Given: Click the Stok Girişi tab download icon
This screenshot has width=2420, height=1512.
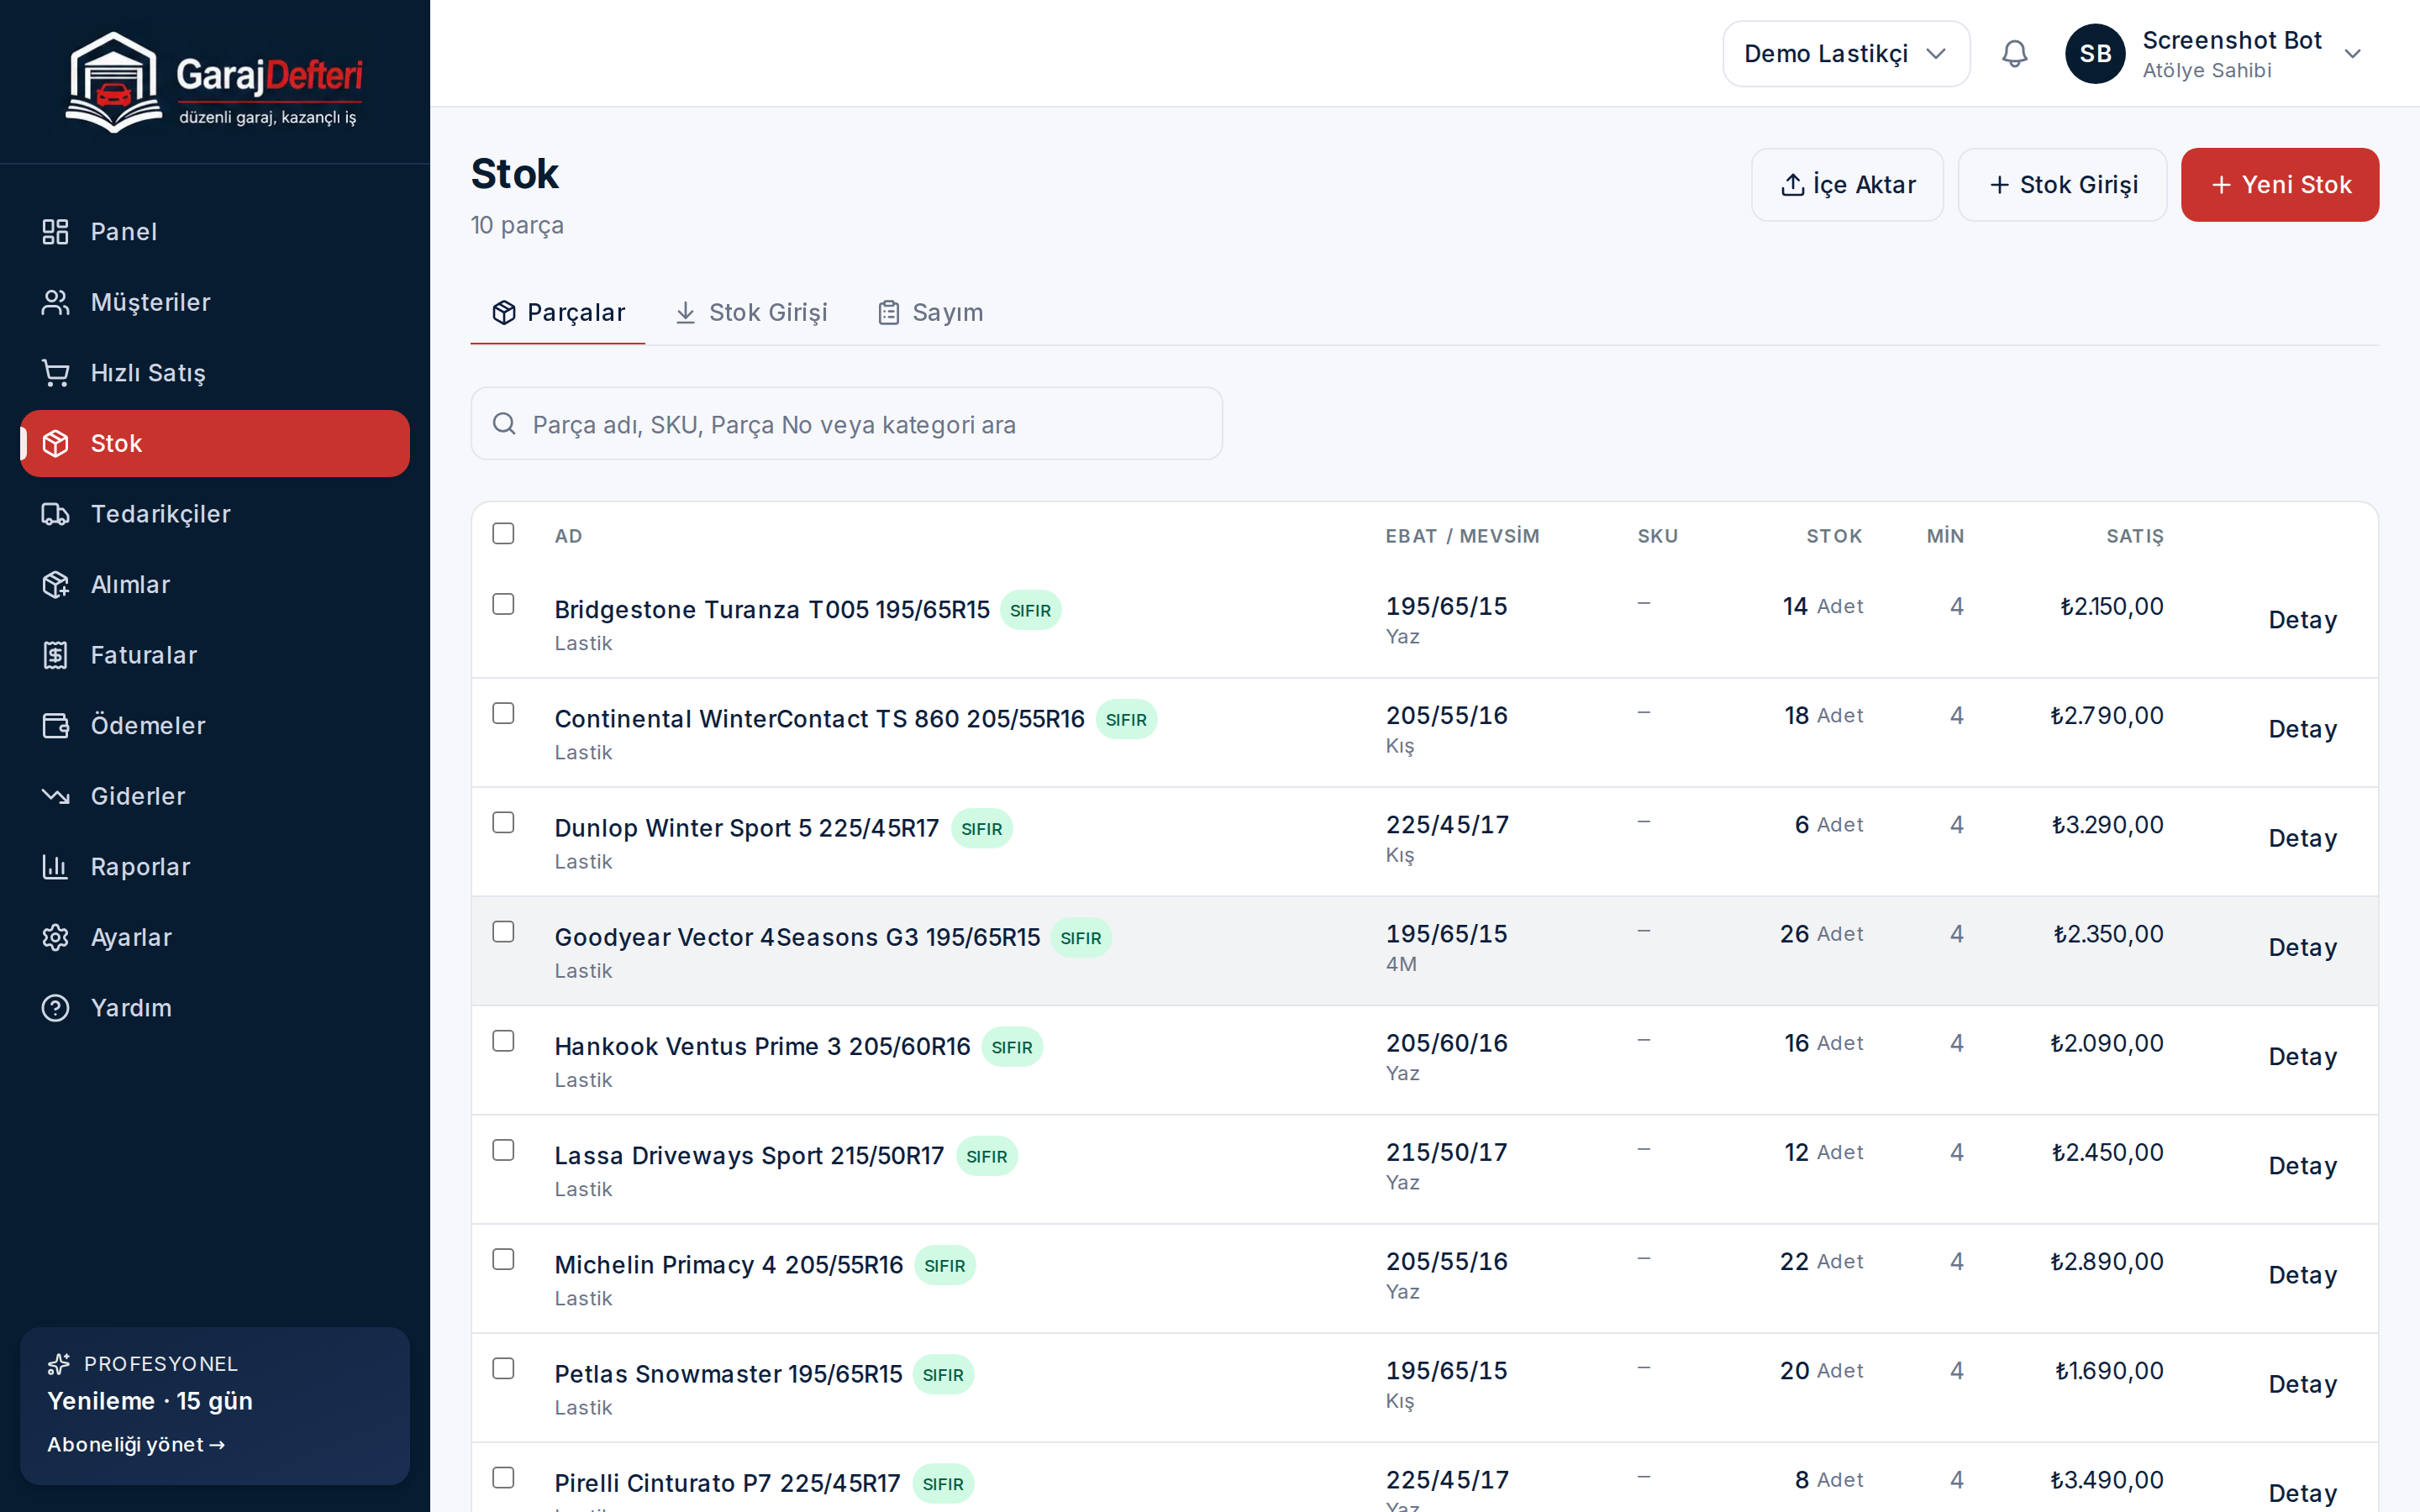Looking at the screenshot, I should 685,313.
